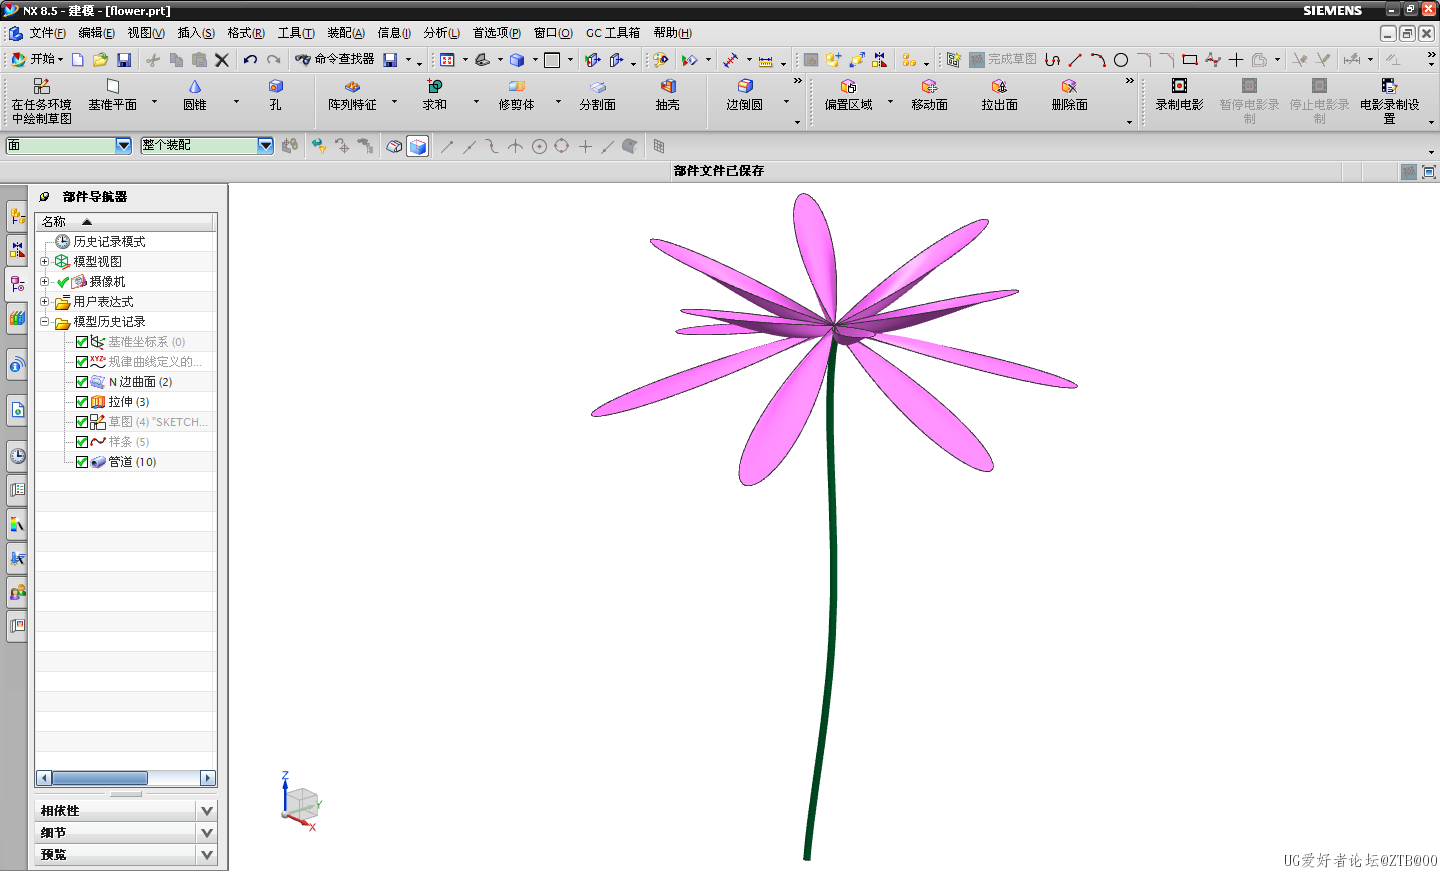Screen dimensions: 1440x872
Task: Expand the 用户表达式 tree node
Action: [x=44, y=302]
